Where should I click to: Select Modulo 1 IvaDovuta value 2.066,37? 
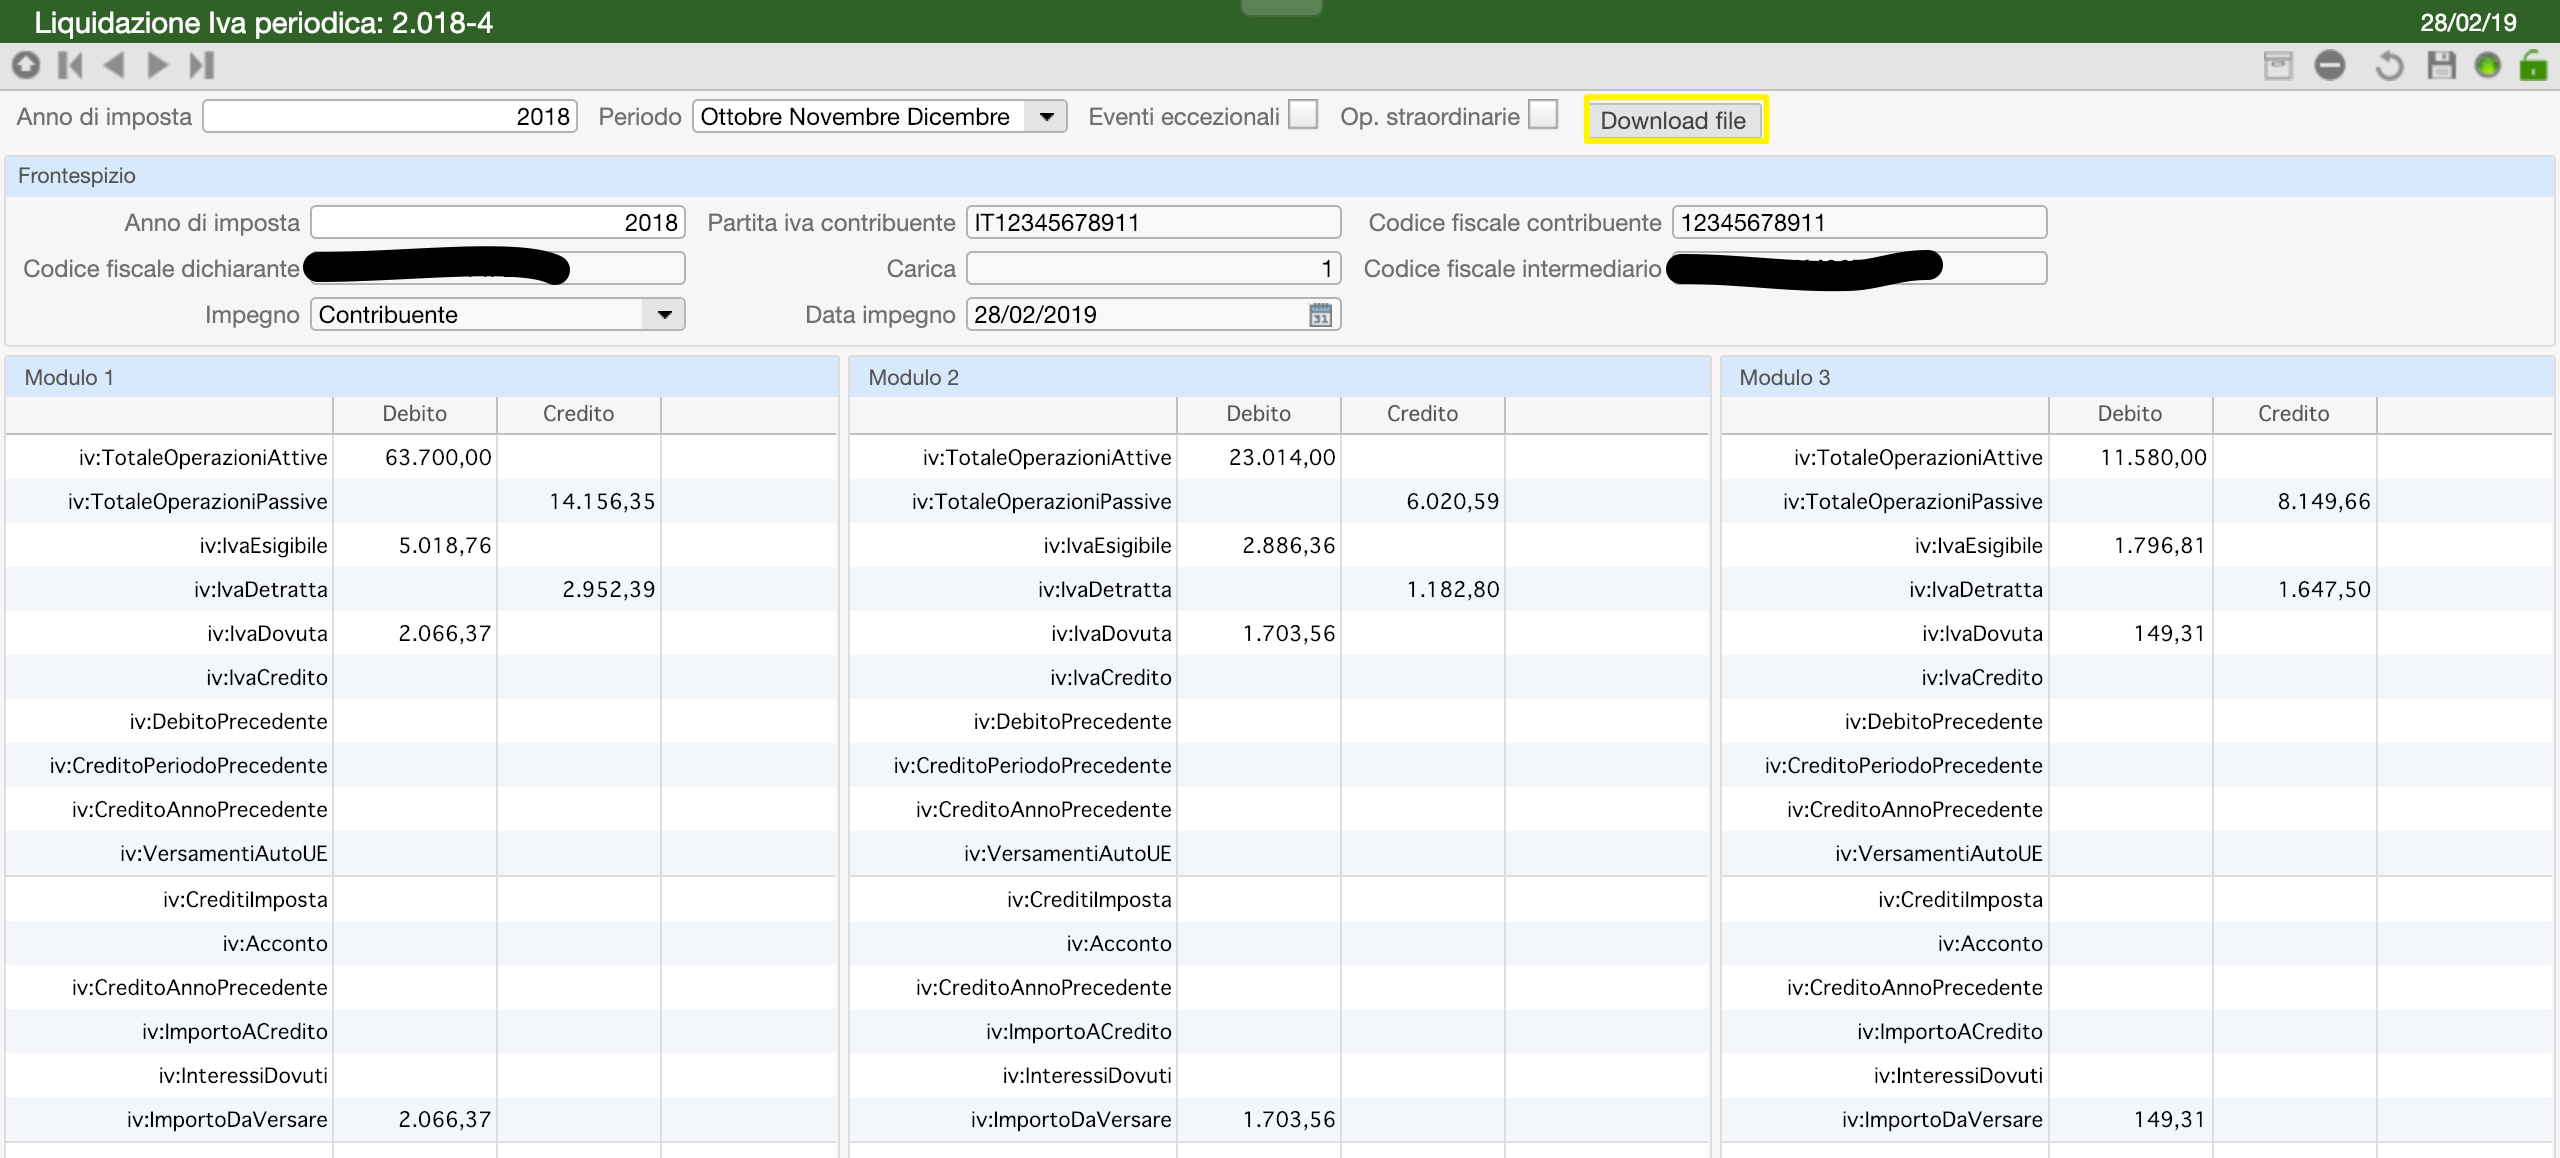415,633
